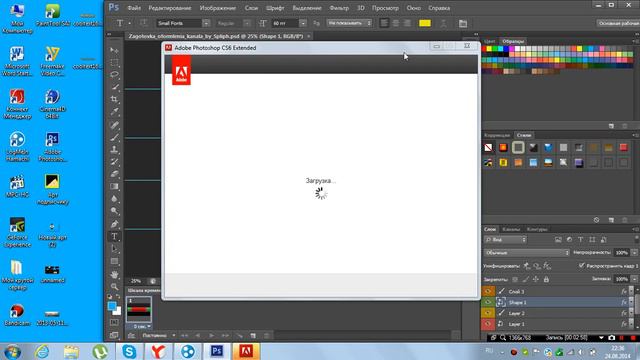
Task: Hide the Слой 3 layer eye icon
Action: click(488, 291)
